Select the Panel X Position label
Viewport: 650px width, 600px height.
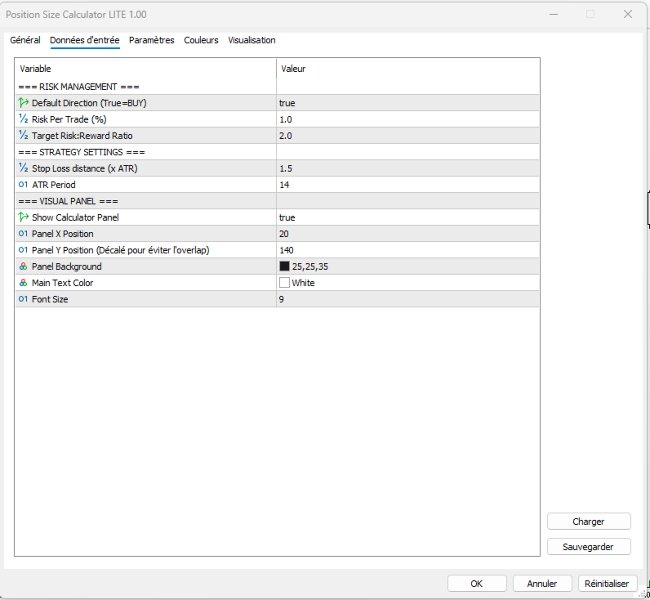click(63, 234)
